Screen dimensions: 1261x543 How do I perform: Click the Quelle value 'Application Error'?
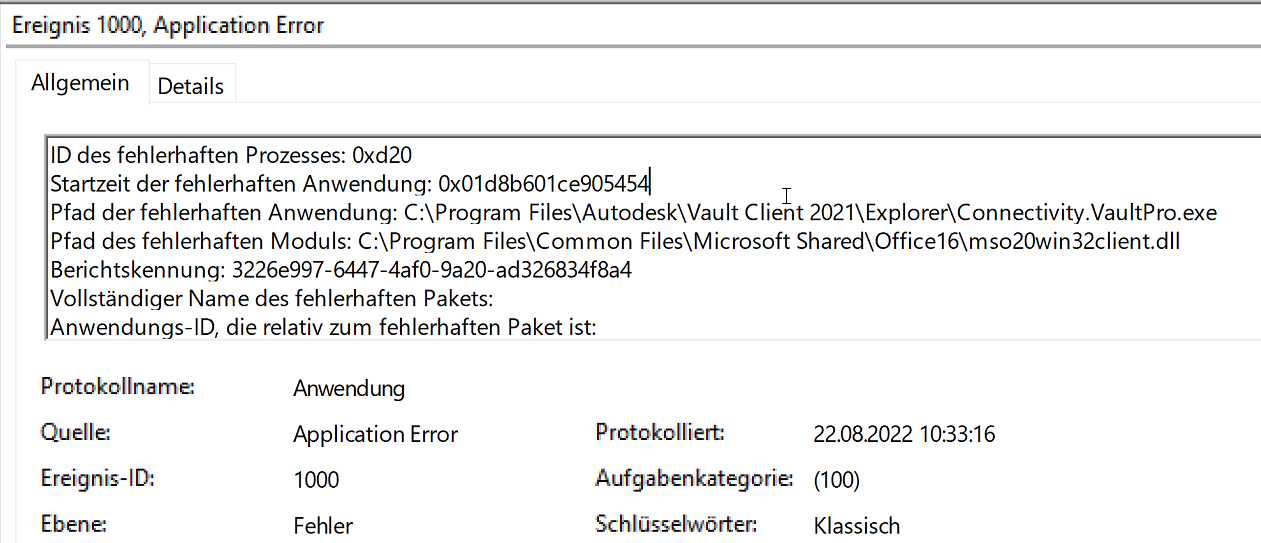pyautogui.click(x=375, y=434)
